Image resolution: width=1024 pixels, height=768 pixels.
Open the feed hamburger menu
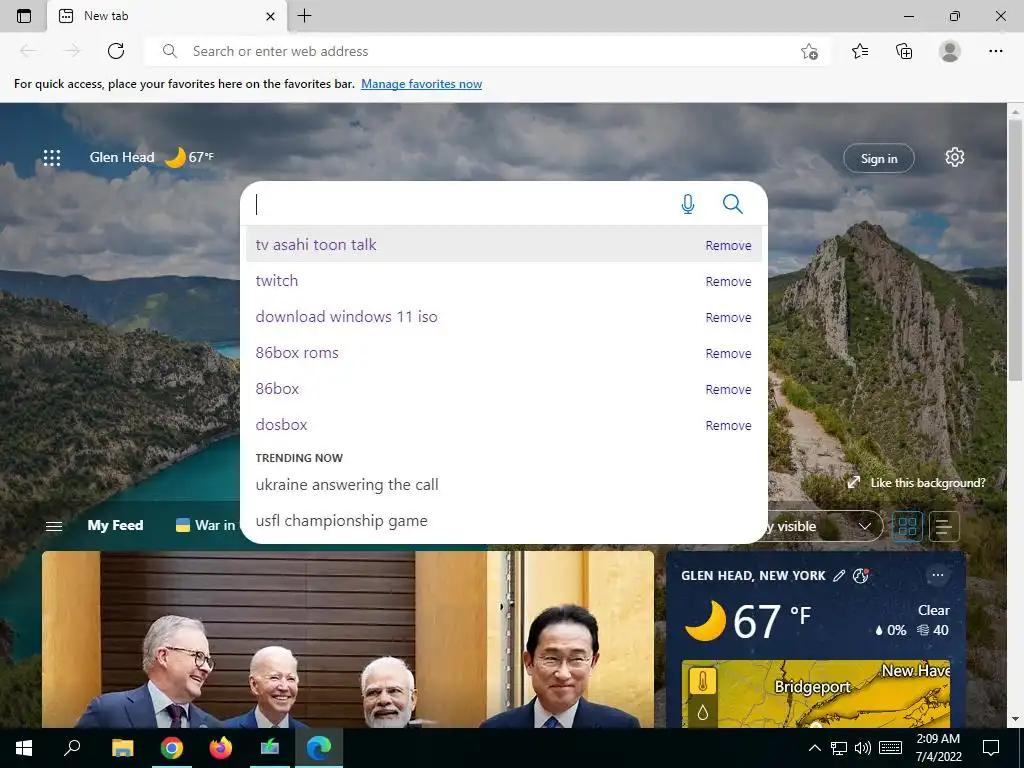click(54, 526)
